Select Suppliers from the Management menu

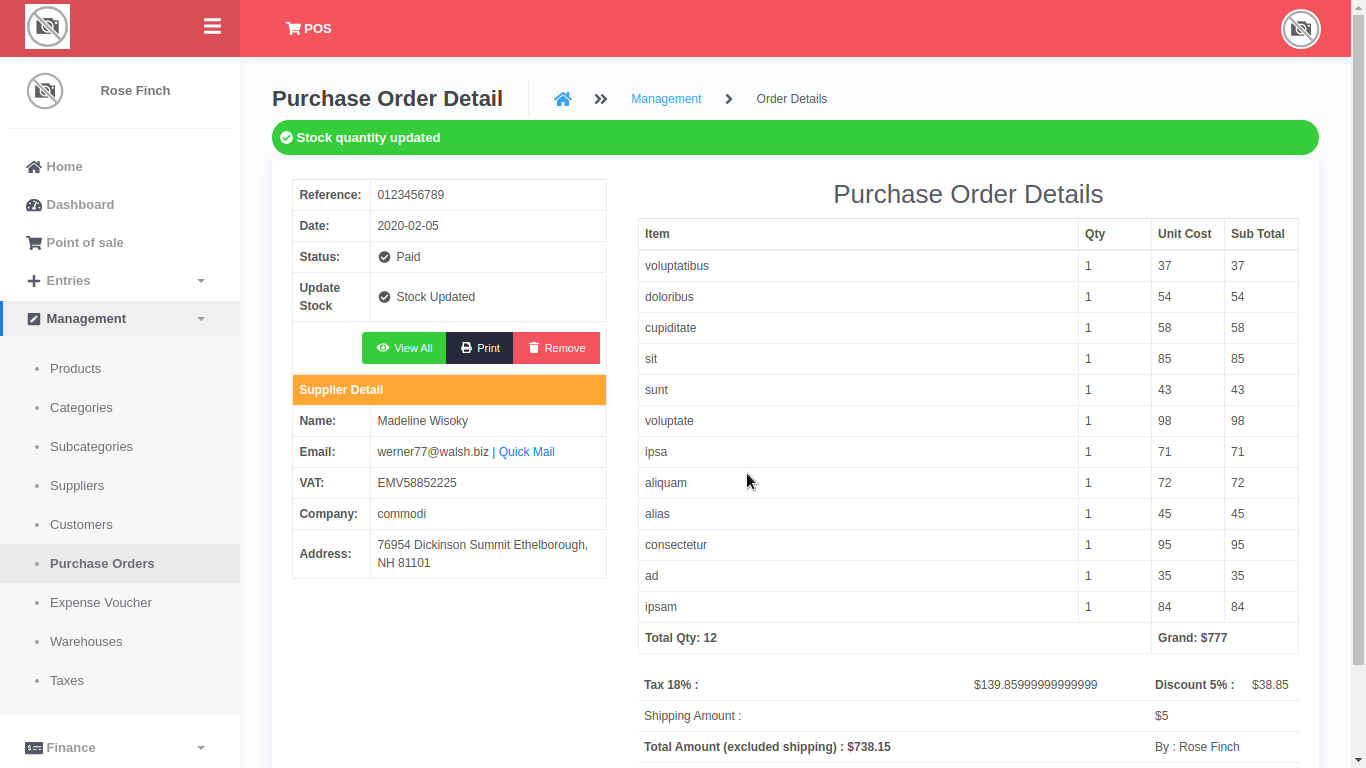point(76,485)
